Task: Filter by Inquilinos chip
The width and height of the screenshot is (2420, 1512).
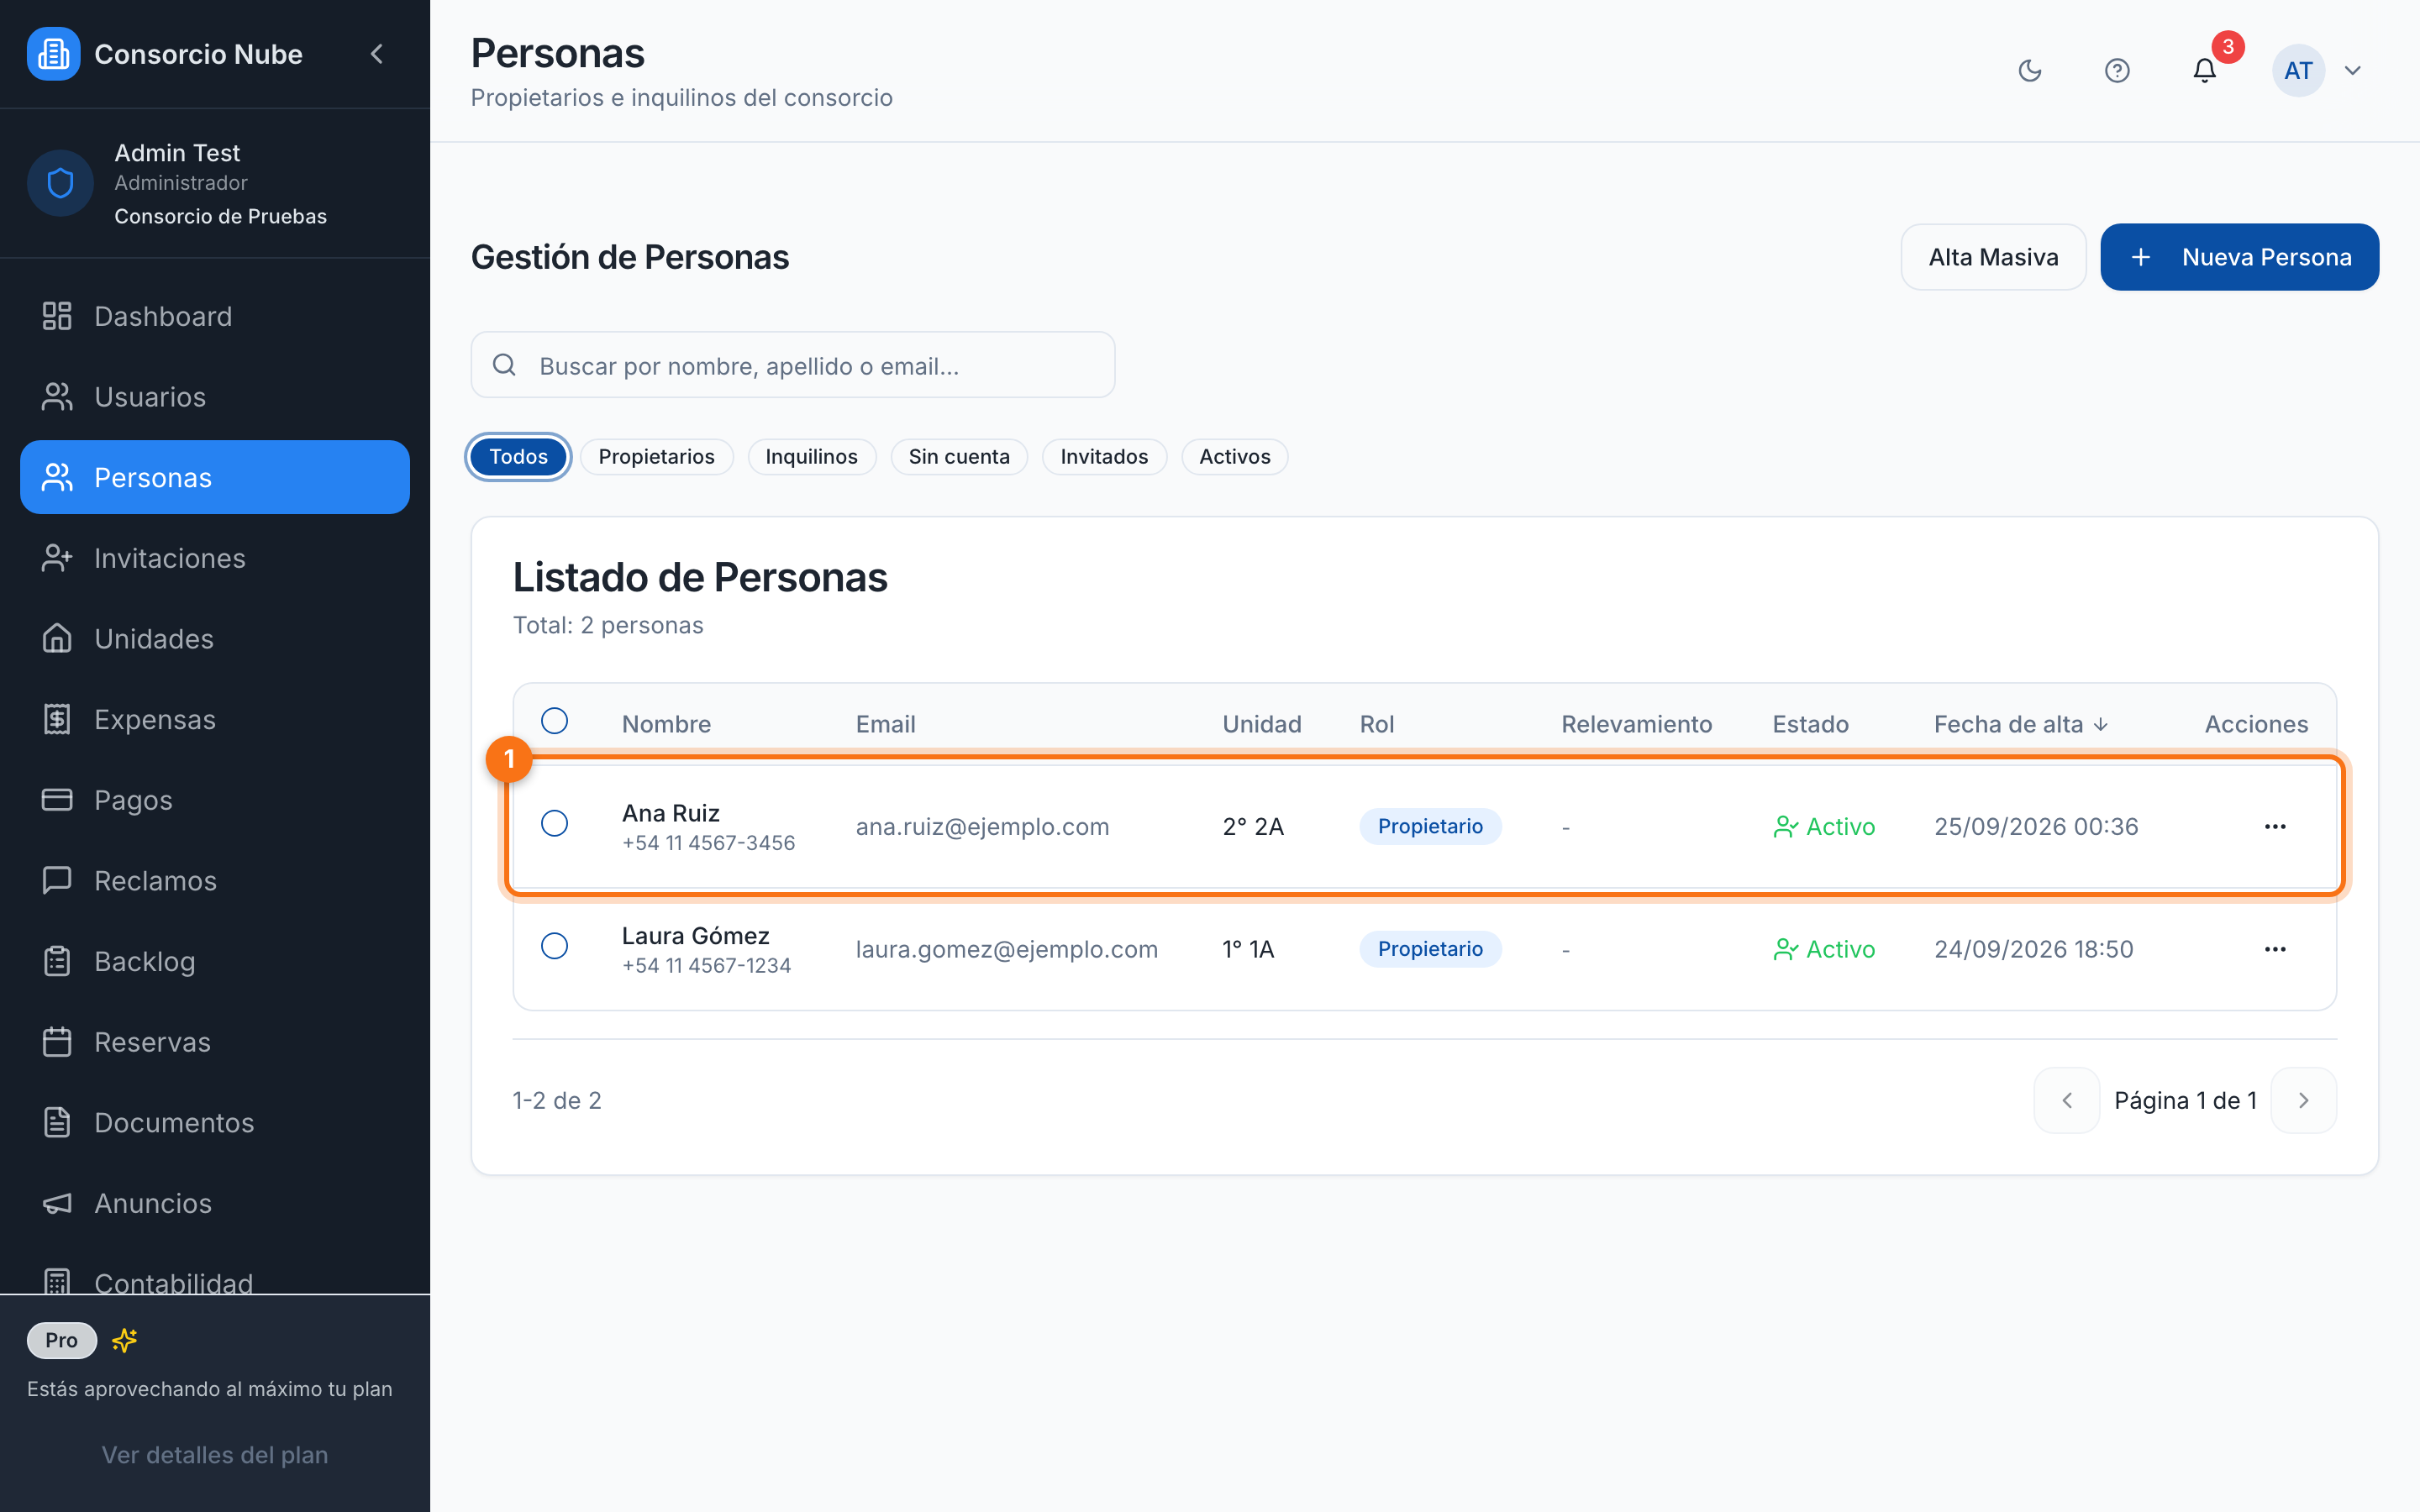Action: tap(811, 457)
